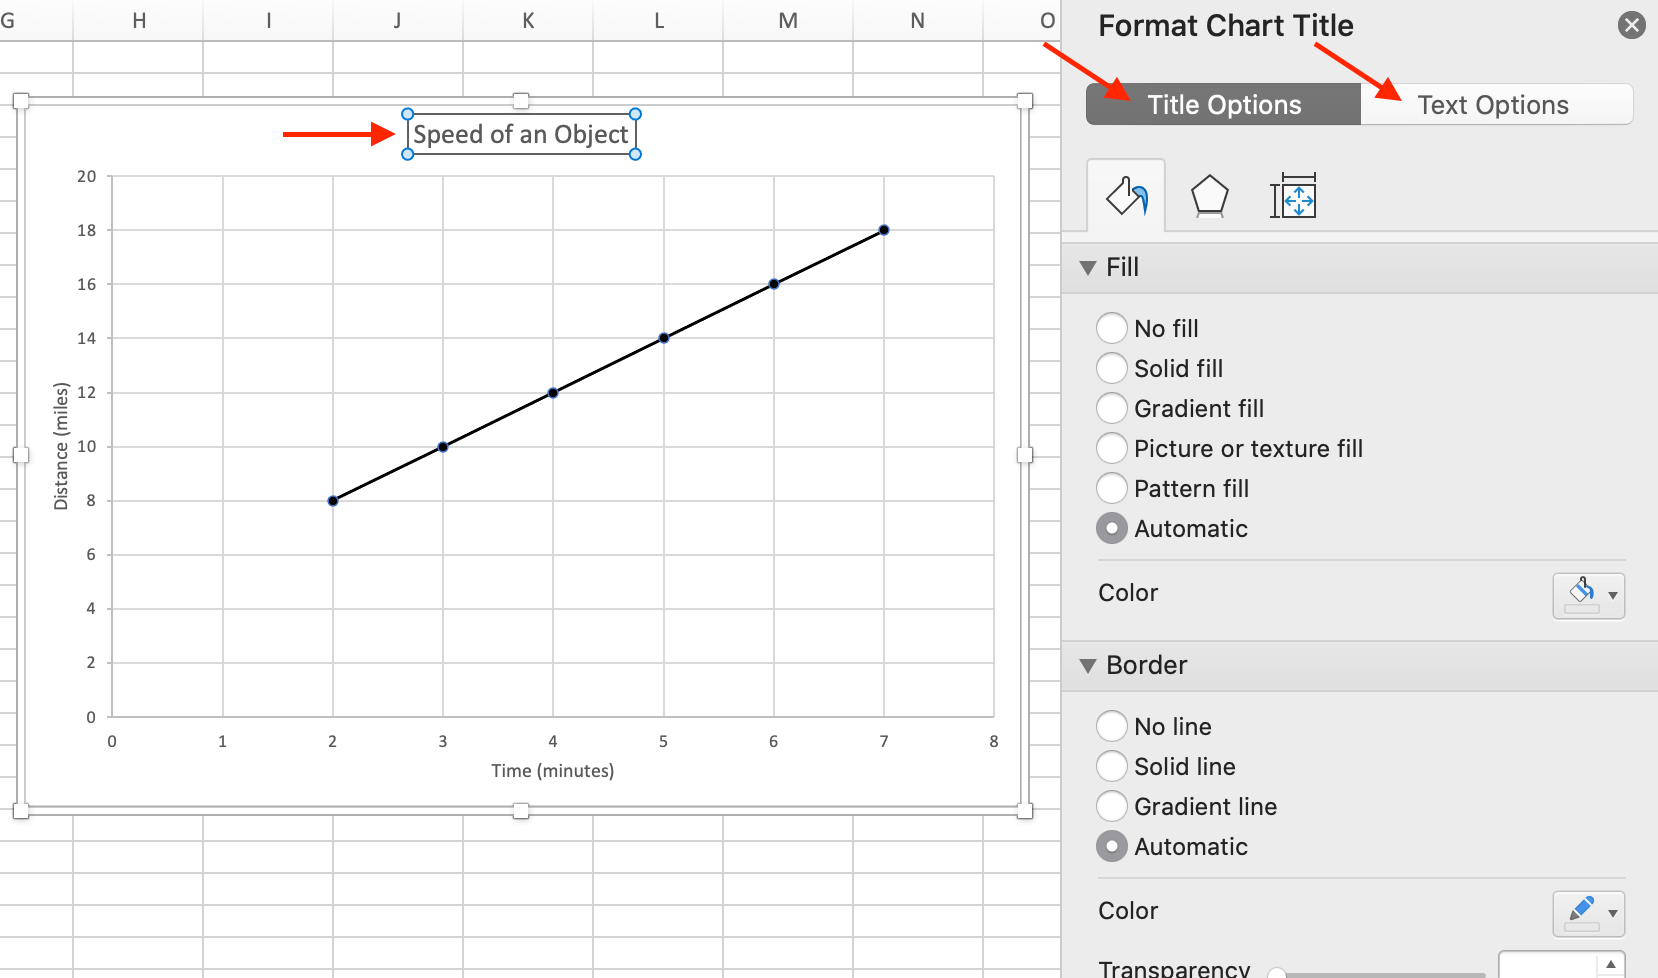
Task: Enable Gradient fill for the title
Action: [x=1112, y=408]
